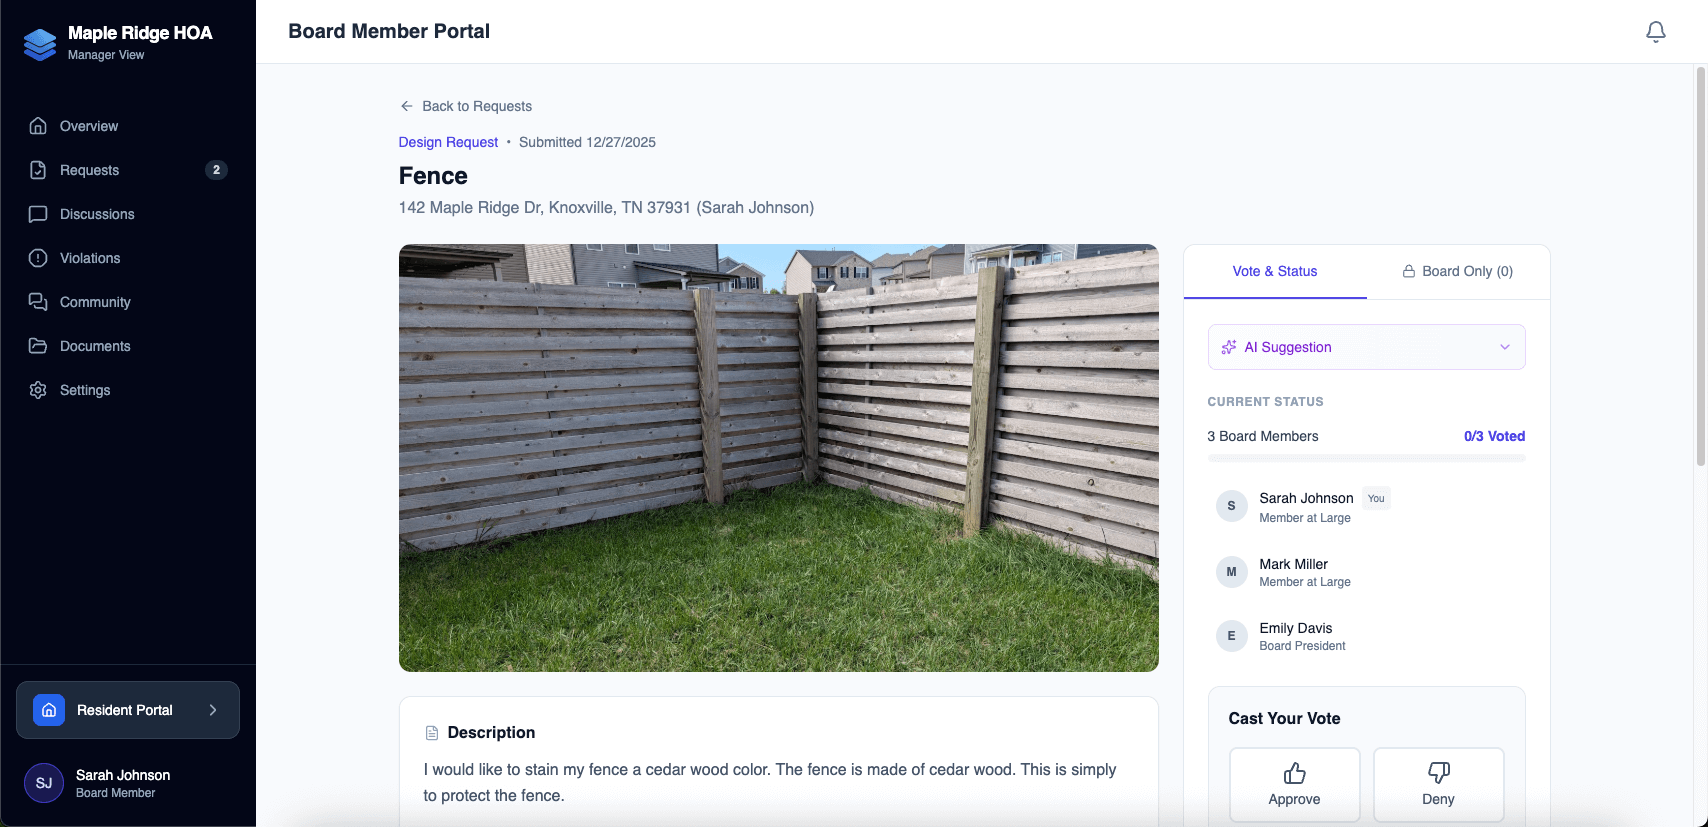Click the Documents folder icon in sidebar
The image size is (1708, 827).
tap(38, 346)
